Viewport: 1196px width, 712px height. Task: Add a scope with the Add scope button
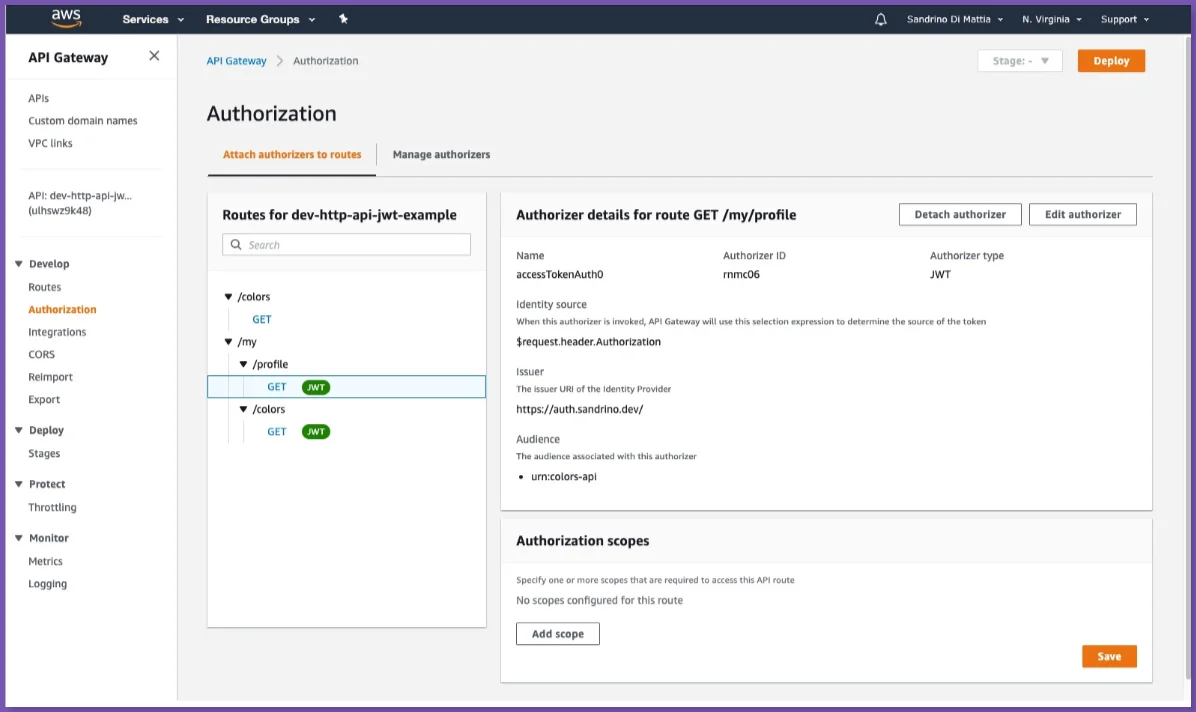(557, 633)
